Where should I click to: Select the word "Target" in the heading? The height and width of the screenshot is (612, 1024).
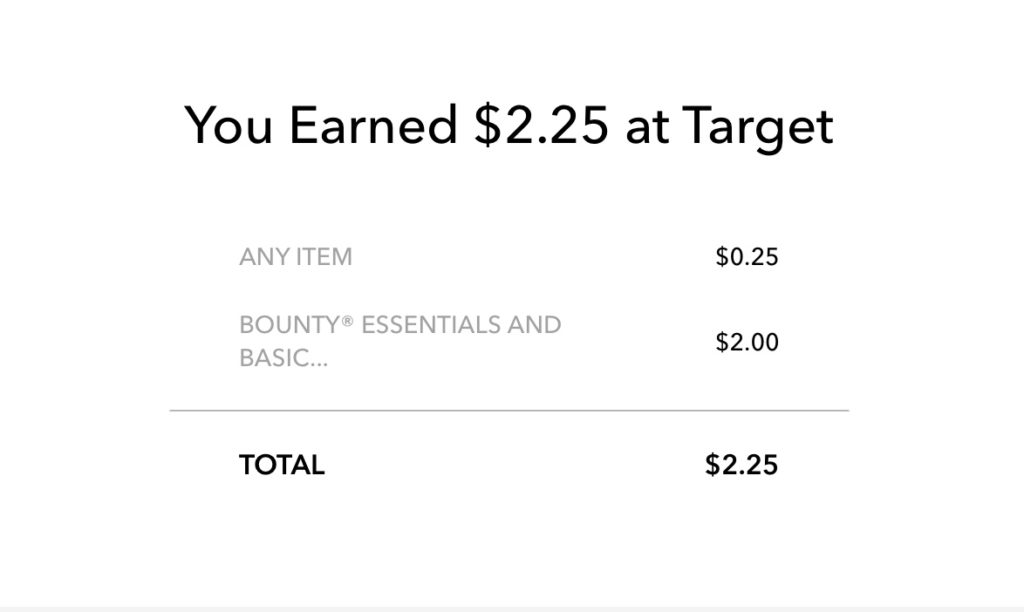click(758, 126)
